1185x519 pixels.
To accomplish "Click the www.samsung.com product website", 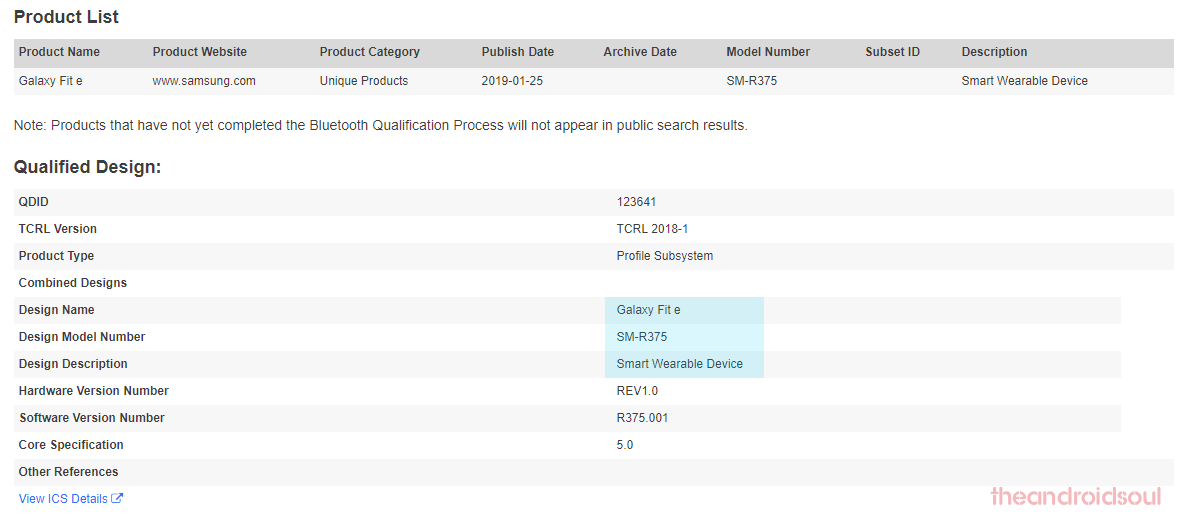I will coord(204,81).
